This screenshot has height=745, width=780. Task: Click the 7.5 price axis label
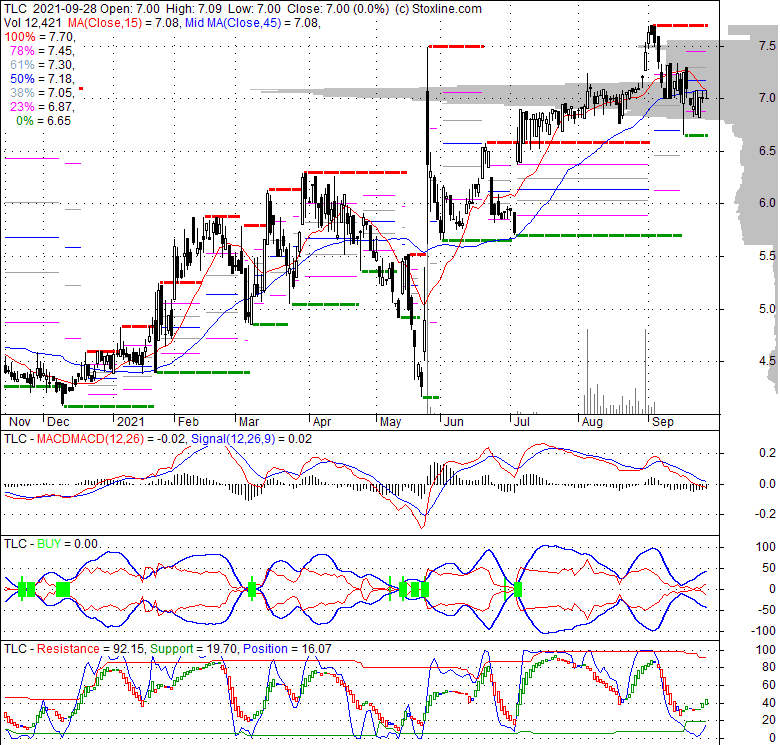point(767,46)
